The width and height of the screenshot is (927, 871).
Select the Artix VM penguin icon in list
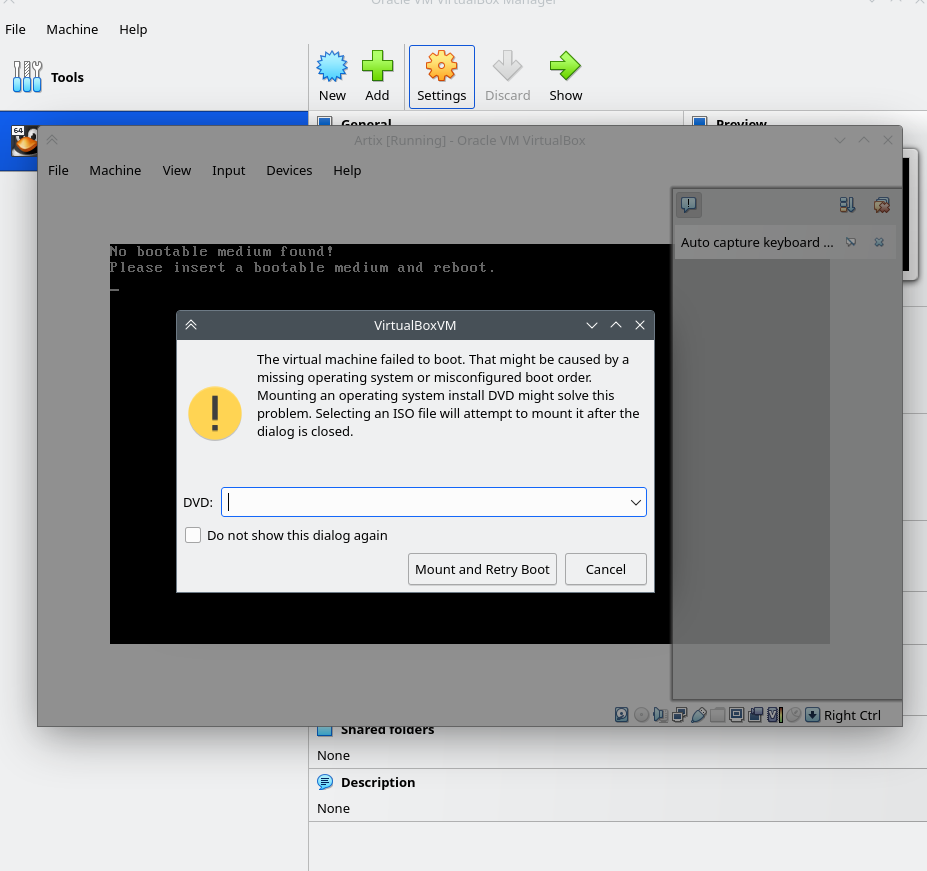click(25, 141)
